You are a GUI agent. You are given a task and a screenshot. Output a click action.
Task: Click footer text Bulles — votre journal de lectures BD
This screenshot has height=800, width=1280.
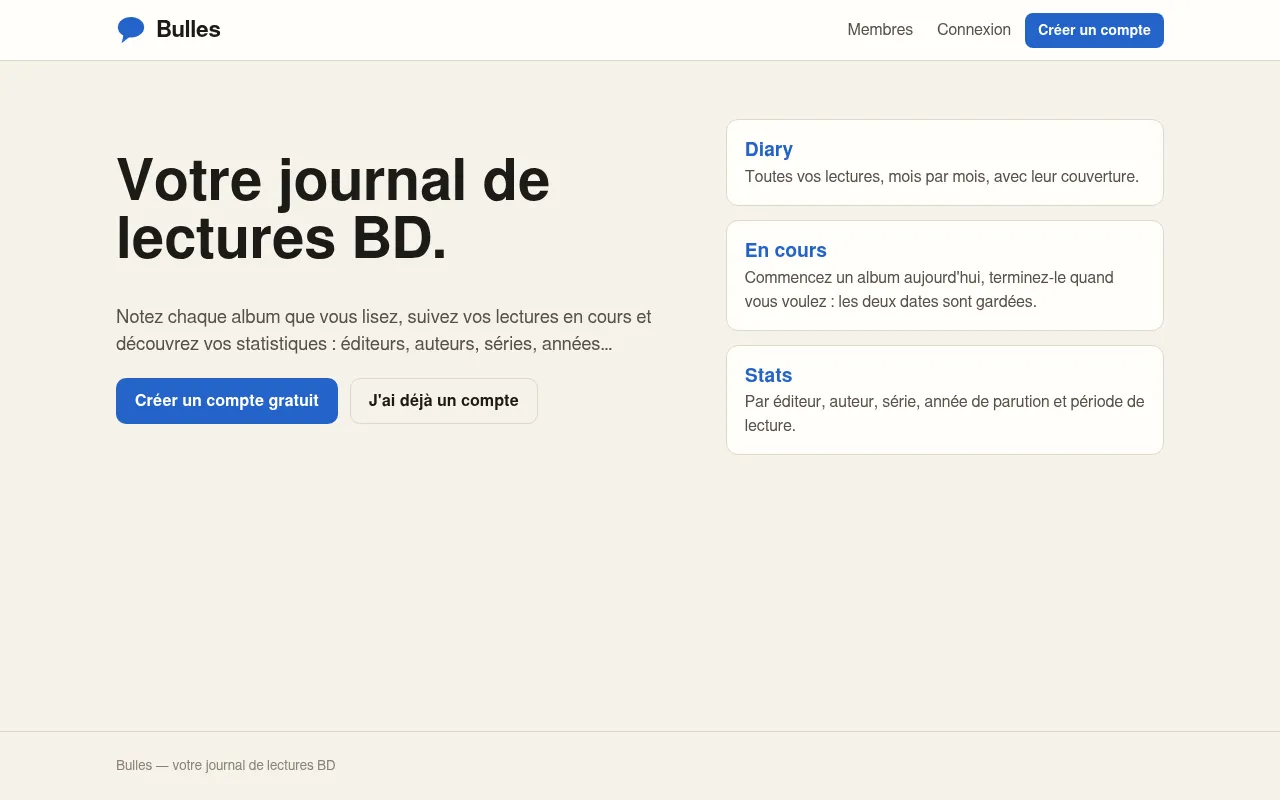point(226,765)
